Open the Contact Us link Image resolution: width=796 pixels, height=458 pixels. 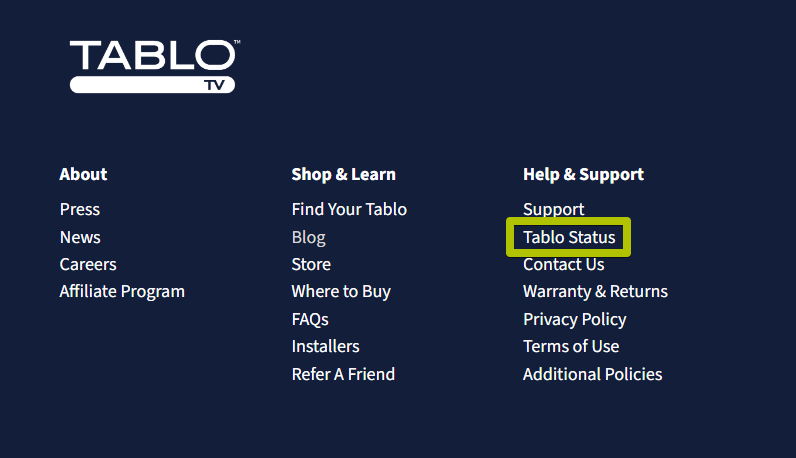(x=563, y=264)
